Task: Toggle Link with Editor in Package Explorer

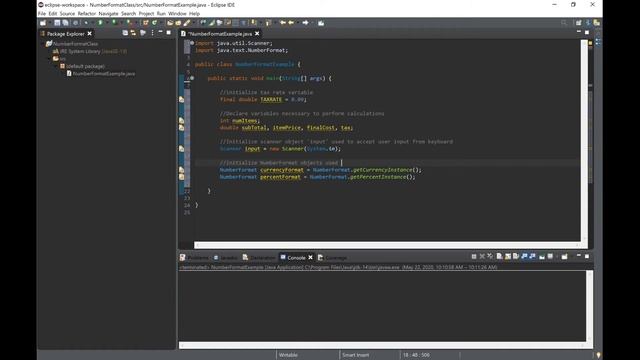Action: 133,33
